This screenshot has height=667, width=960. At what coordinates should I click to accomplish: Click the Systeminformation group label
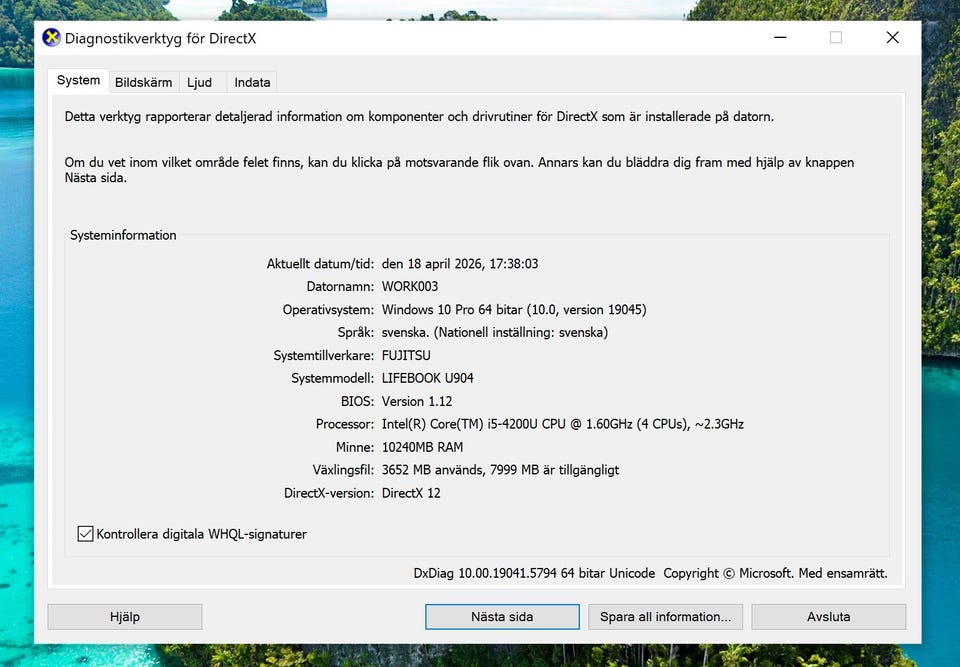pyautogui.click(x=123, y=235)
